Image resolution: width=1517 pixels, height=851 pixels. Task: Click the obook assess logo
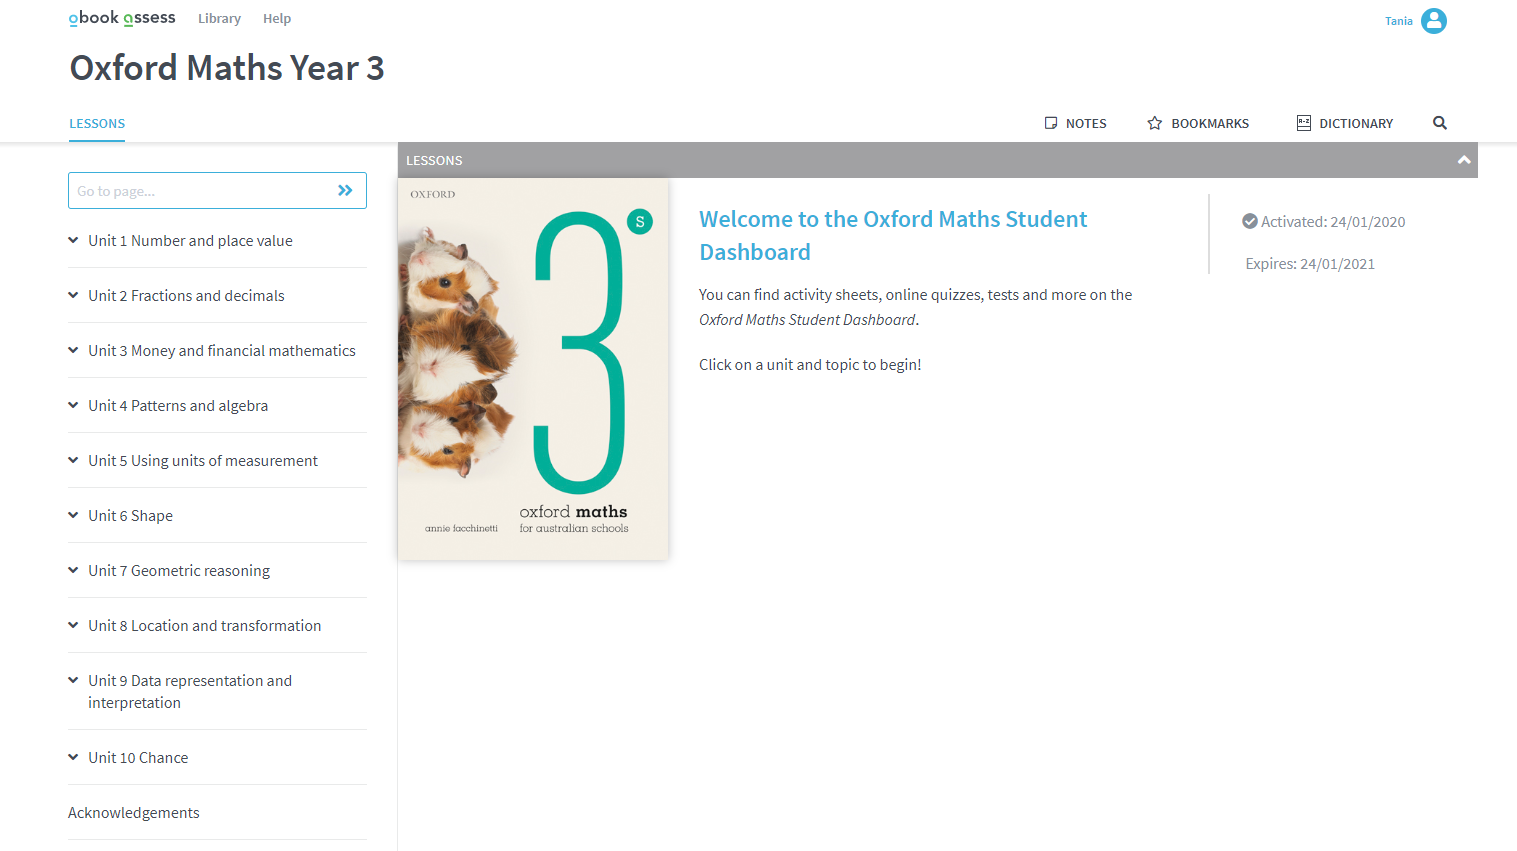121,17
